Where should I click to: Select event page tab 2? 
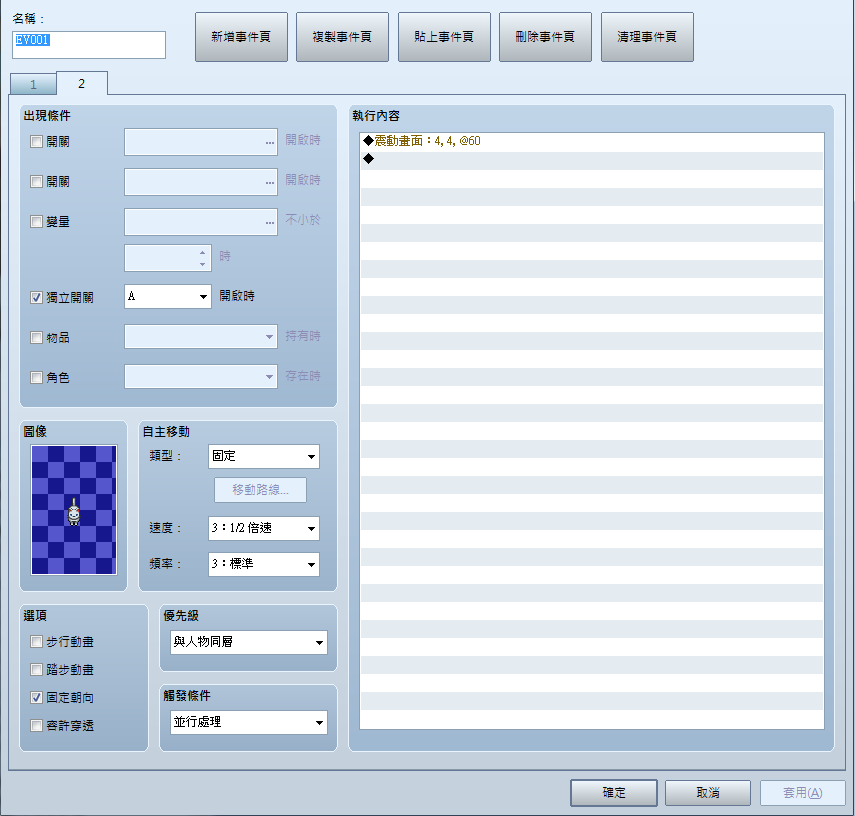tap(82, 83)
